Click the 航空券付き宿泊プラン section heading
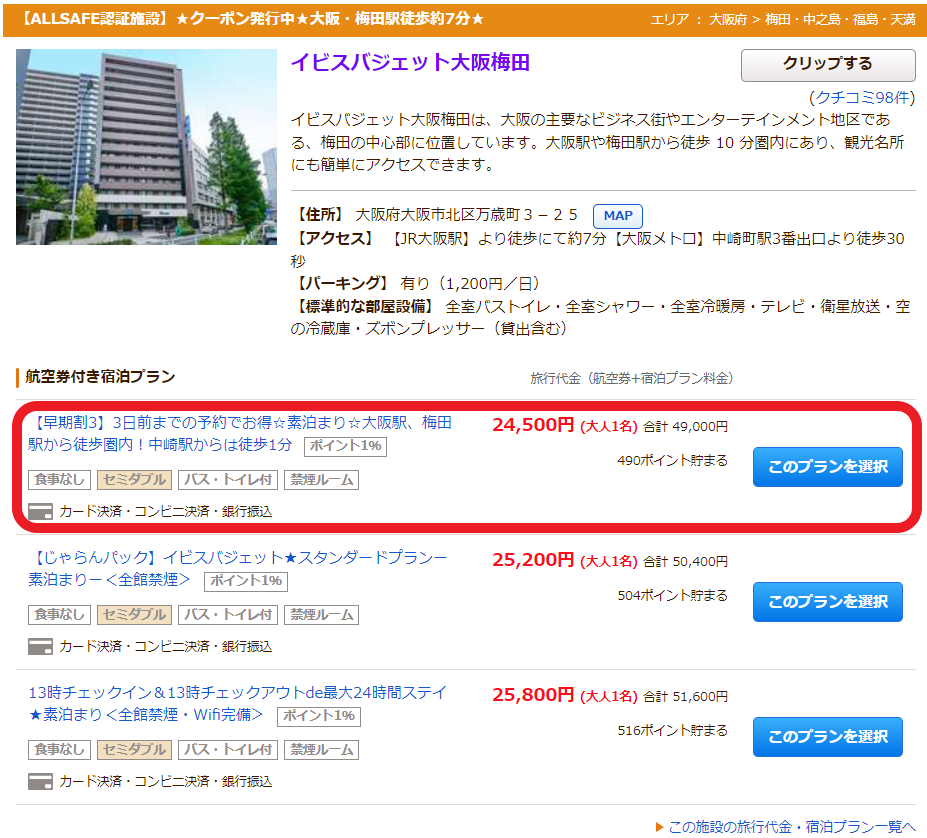This screenshot has height=838, width=927. tap(100, 377)
